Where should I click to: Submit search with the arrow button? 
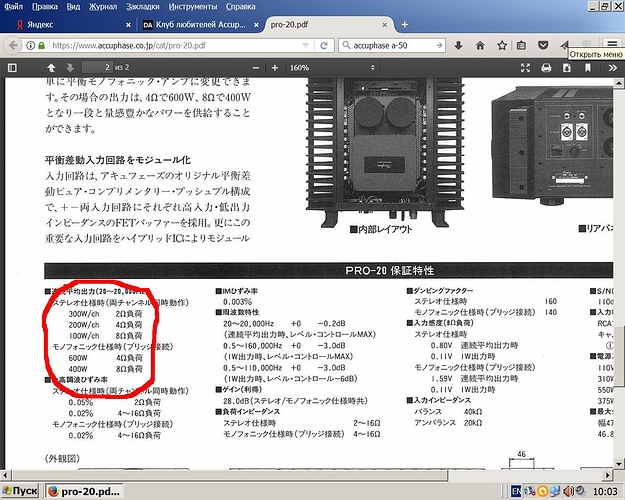coord(439,45)
